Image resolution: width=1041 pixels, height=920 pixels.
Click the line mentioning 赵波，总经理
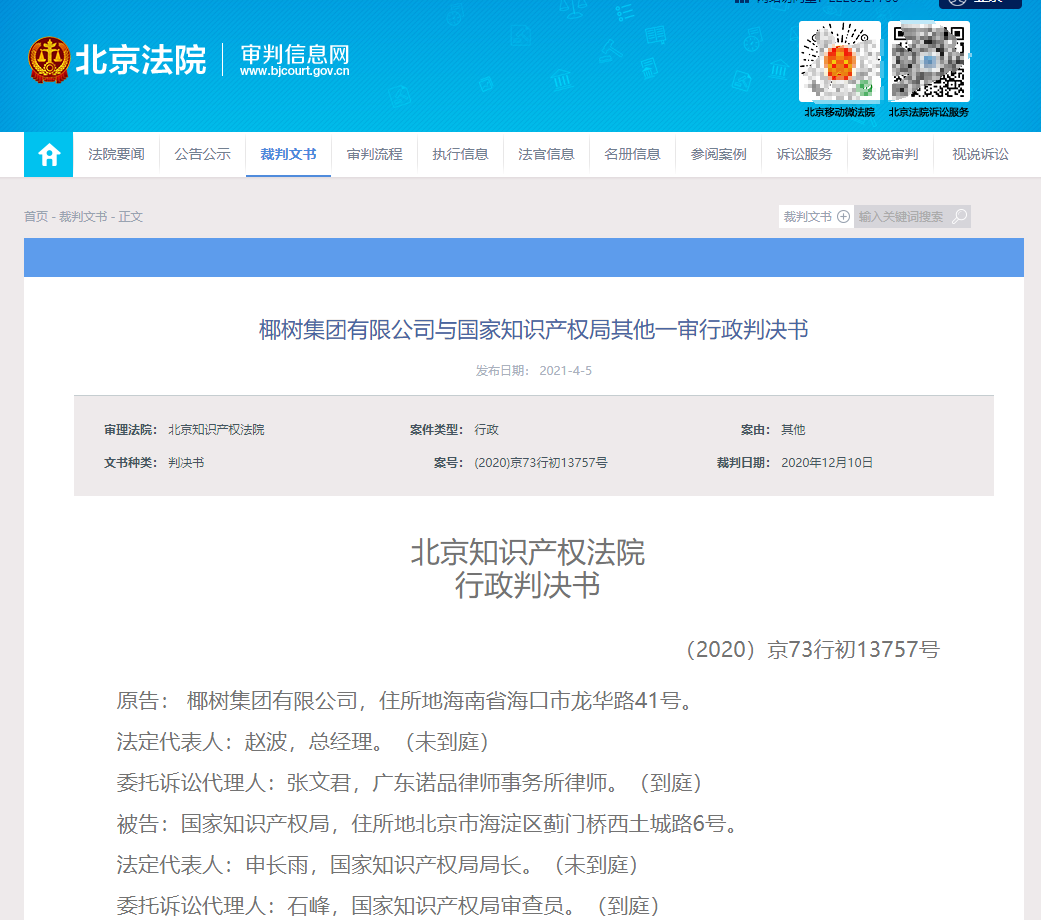303,742
